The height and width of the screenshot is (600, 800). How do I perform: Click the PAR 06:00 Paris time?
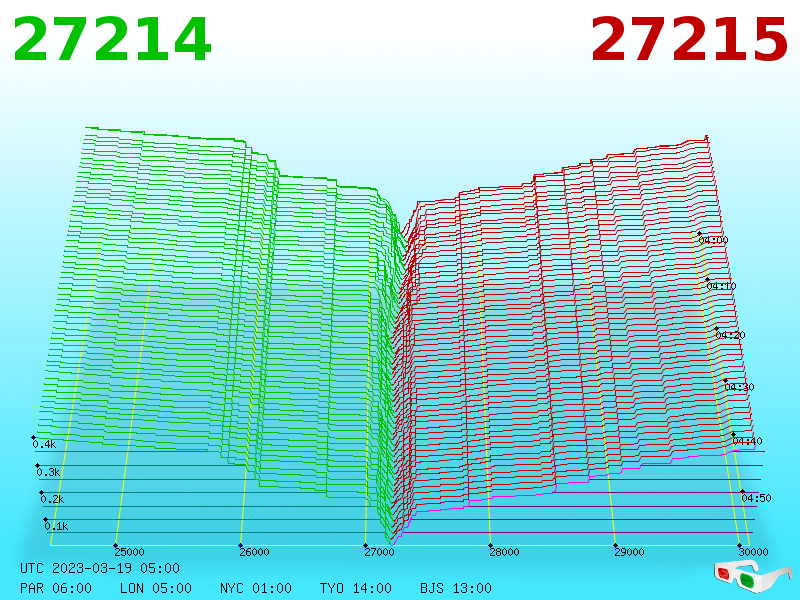[x=56, y=588]
